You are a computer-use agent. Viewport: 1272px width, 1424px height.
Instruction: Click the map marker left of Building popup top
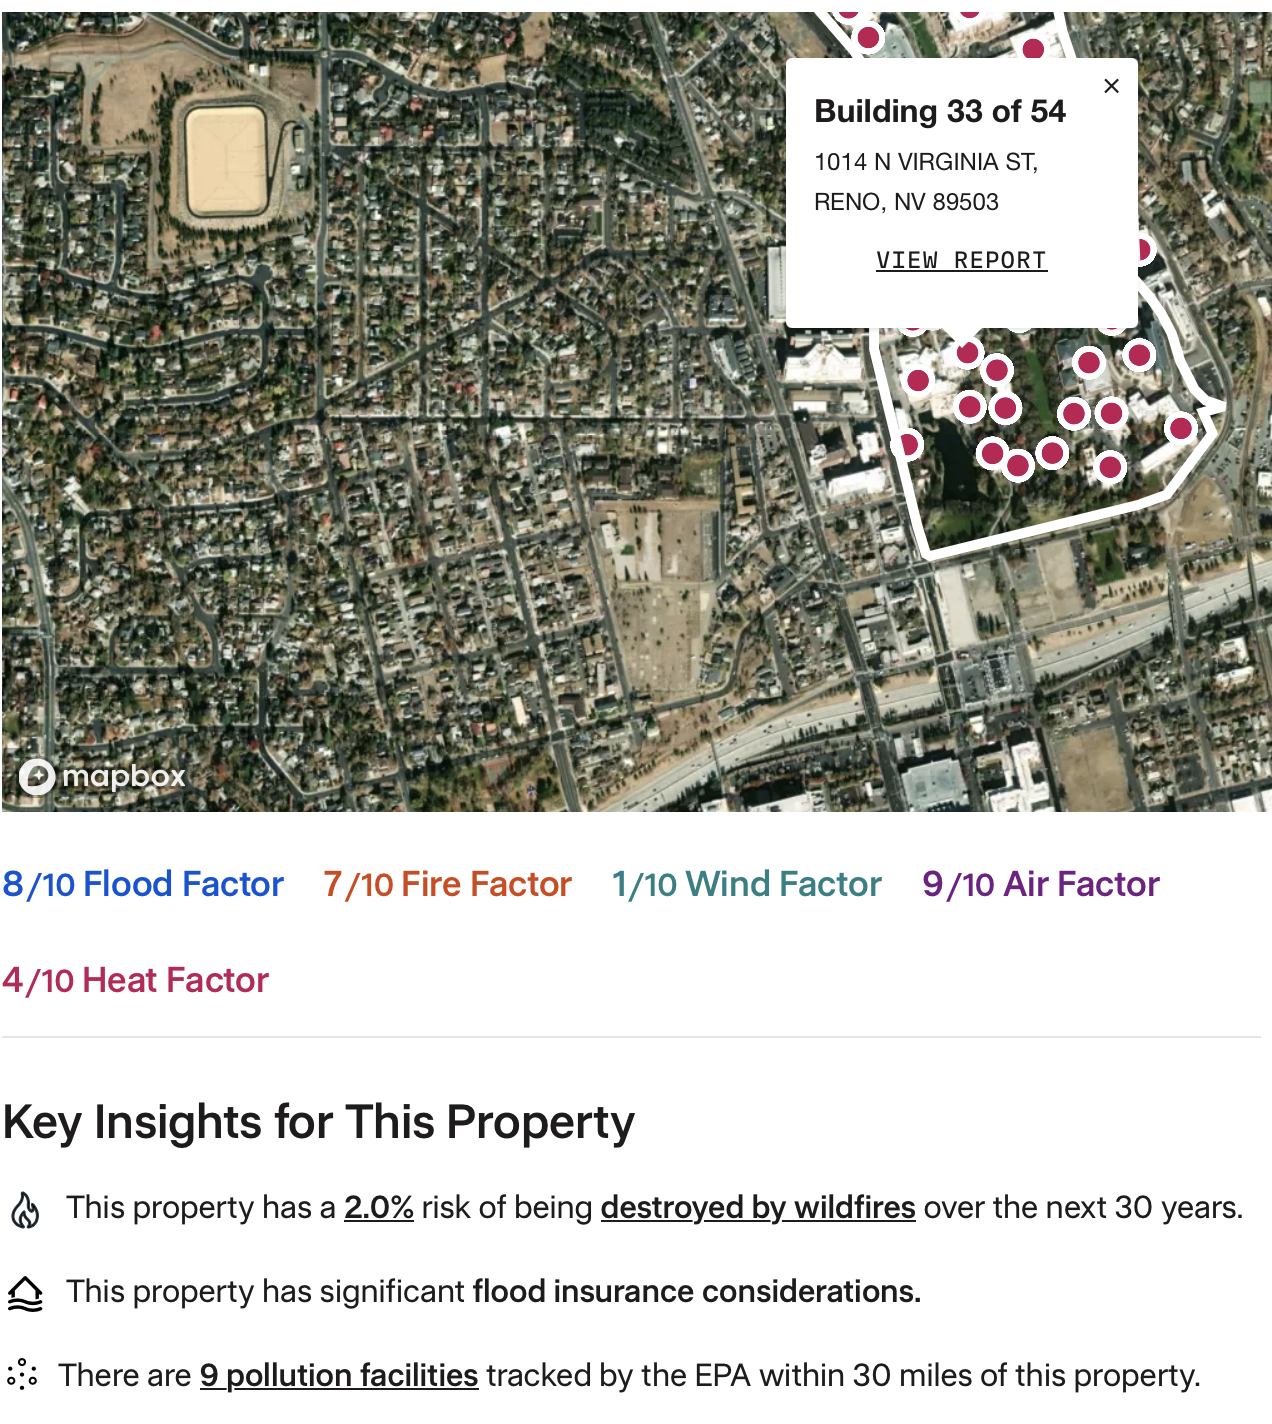click(868, 38)
